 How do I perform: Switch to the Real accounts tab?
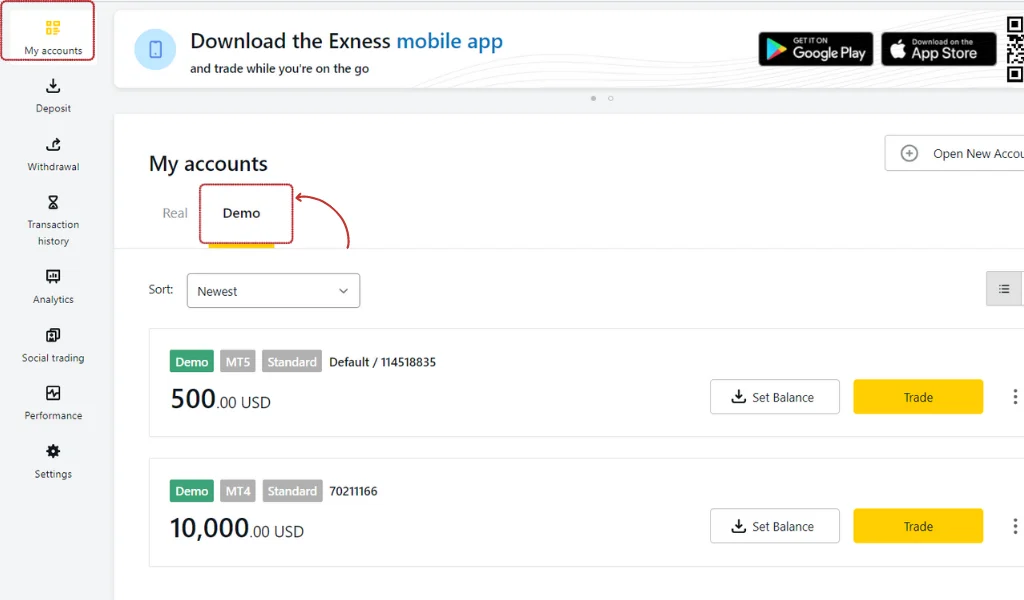click(174, 213)
